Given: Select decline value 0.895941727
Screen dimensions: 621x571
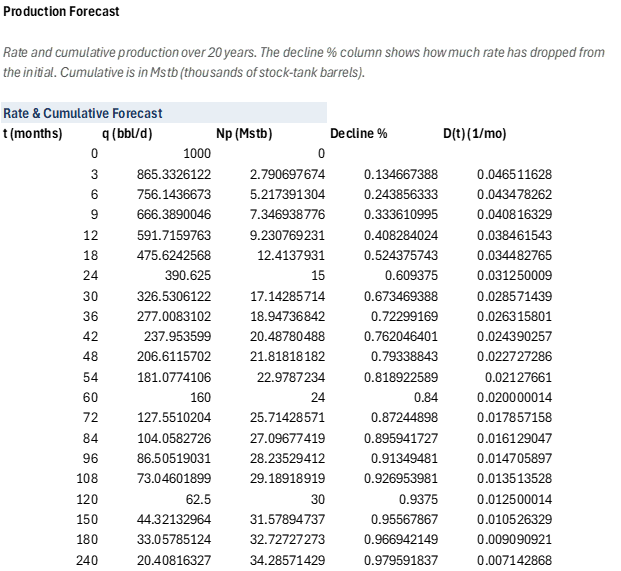Looking at the screenshot, I should [x=401, y=438].
